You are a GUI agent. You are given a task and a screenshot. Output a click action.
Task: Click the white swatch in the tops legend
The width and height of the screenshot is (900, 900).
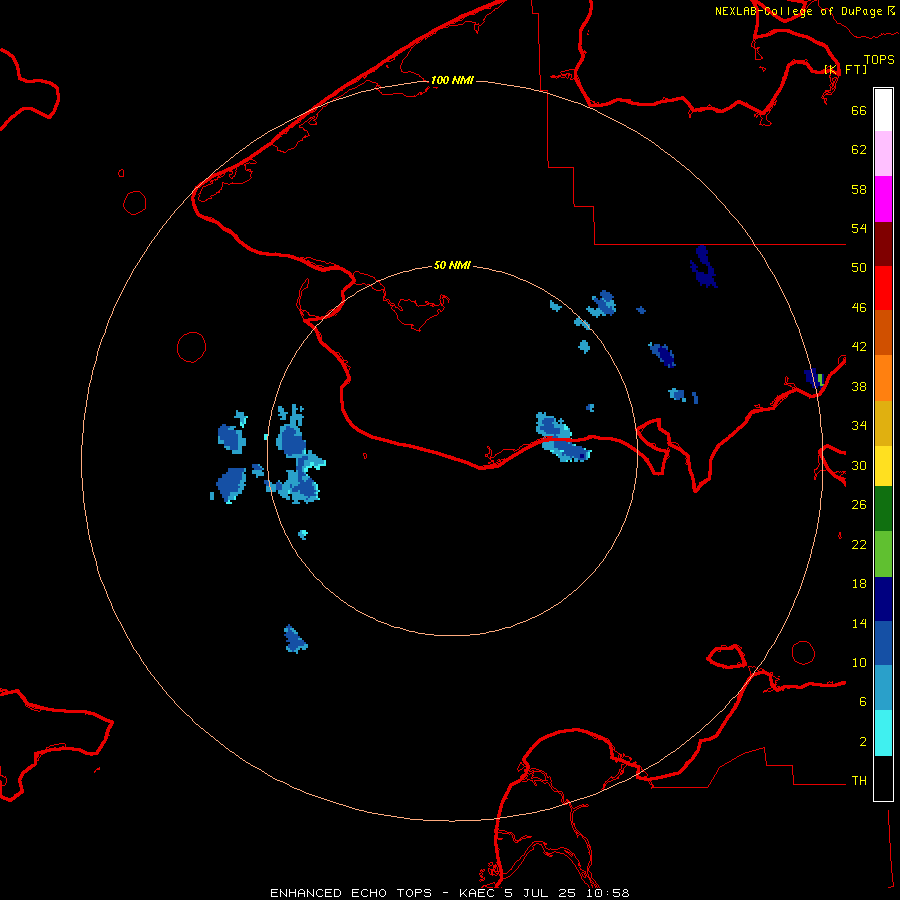pos(883,110)
